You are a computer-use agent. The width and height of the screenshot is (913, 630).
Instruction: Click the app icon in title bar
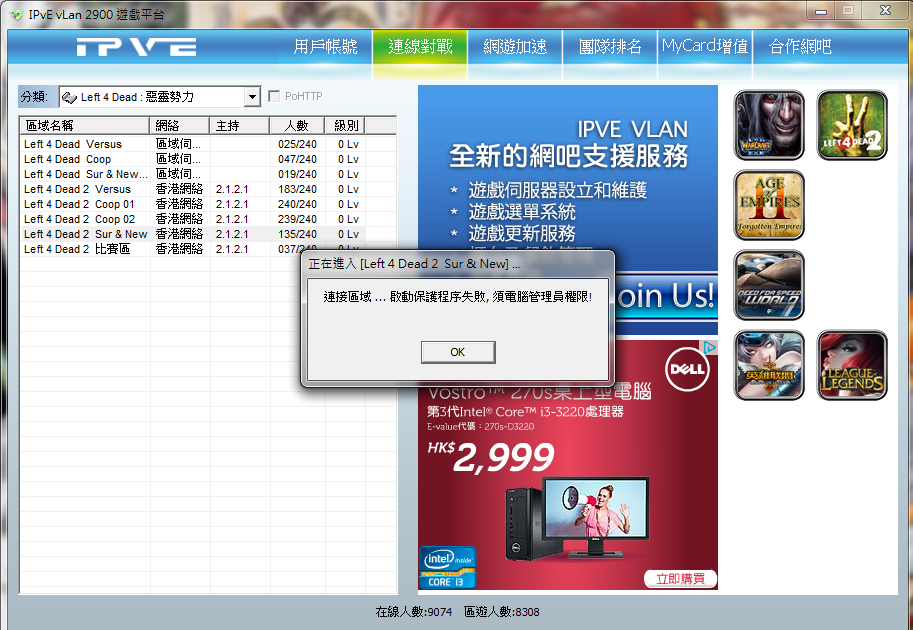coord(17,15)
